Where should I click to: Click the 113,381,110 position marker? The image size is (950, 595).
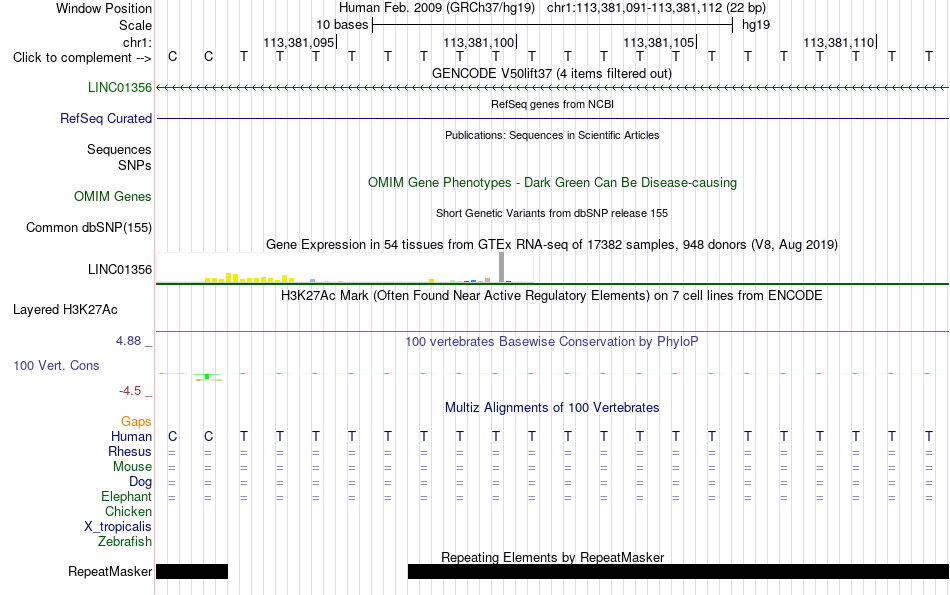click(x=840, y=42)
